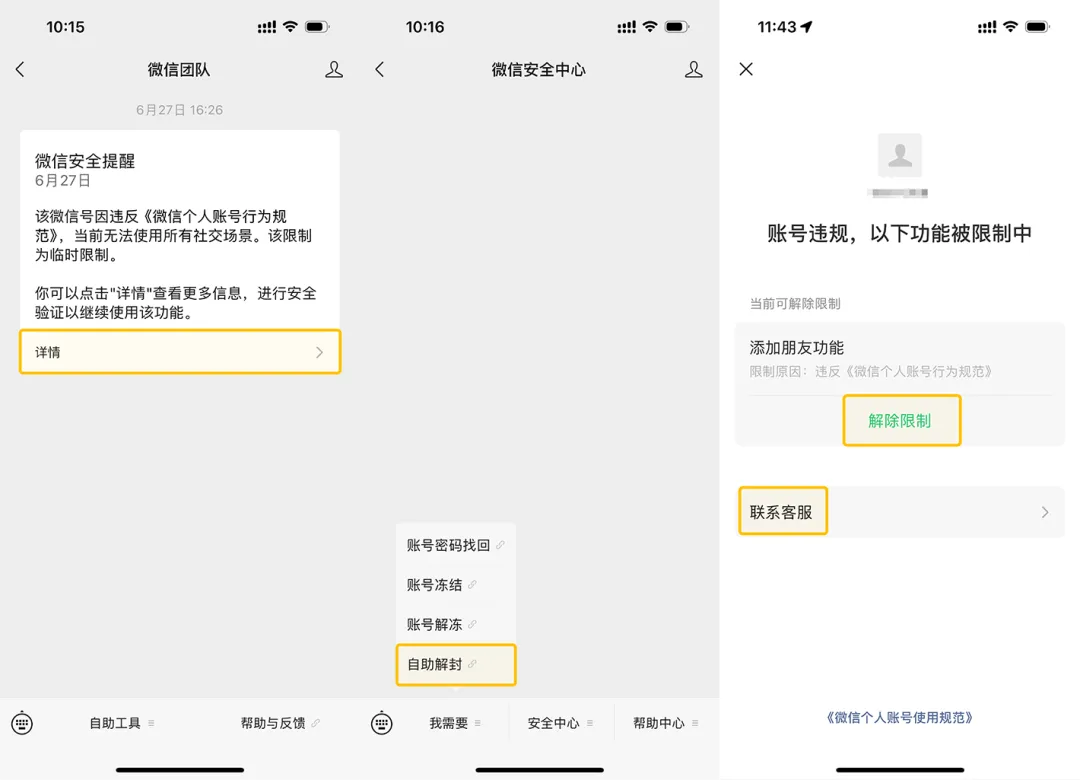Image resolution: width=1080 pixels, height=780 pixels.
Task: Tap the 当前可解除限制 section label
Action: [x=795, y=304]
